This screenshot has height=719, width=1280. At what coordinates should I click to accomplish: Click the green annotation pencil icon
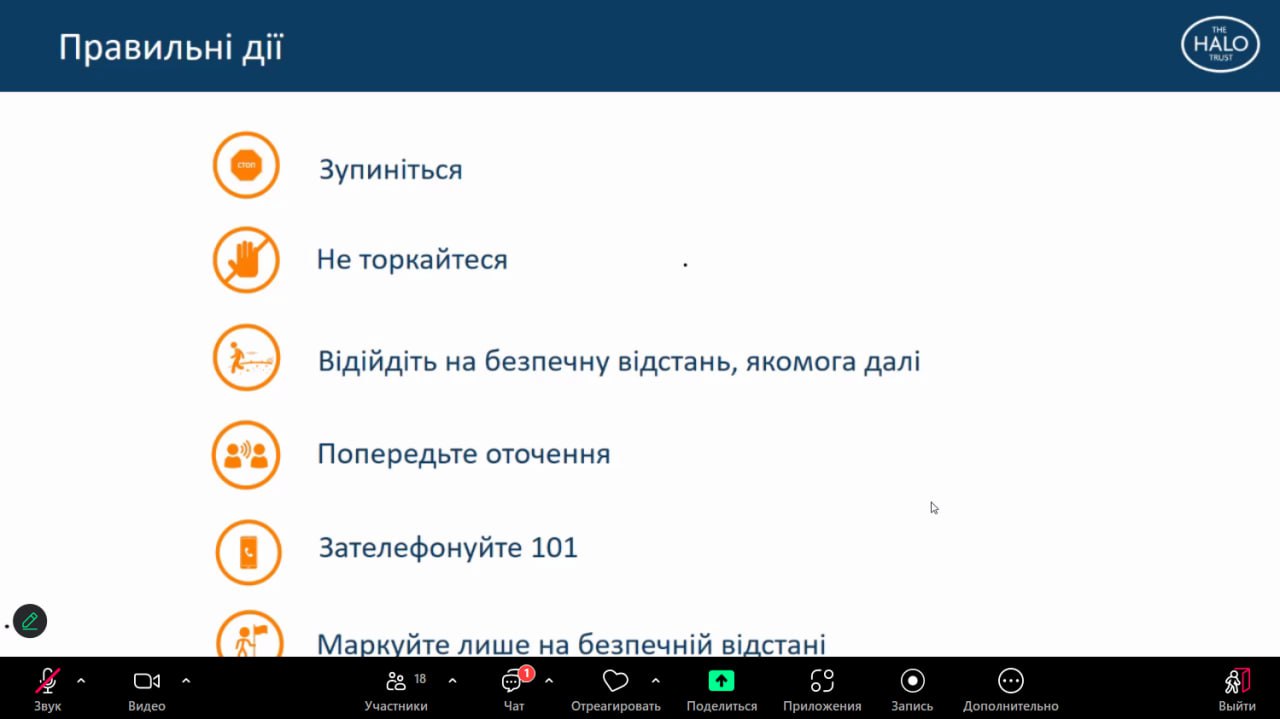[x=30, y=621]
